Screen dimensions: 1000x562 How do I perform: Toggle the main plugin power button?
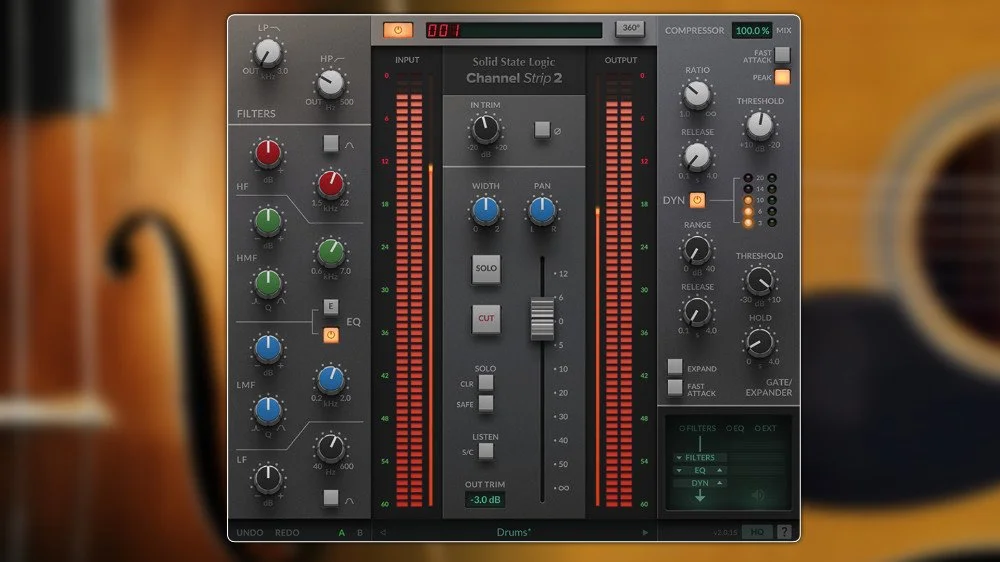tap(397, 30)
